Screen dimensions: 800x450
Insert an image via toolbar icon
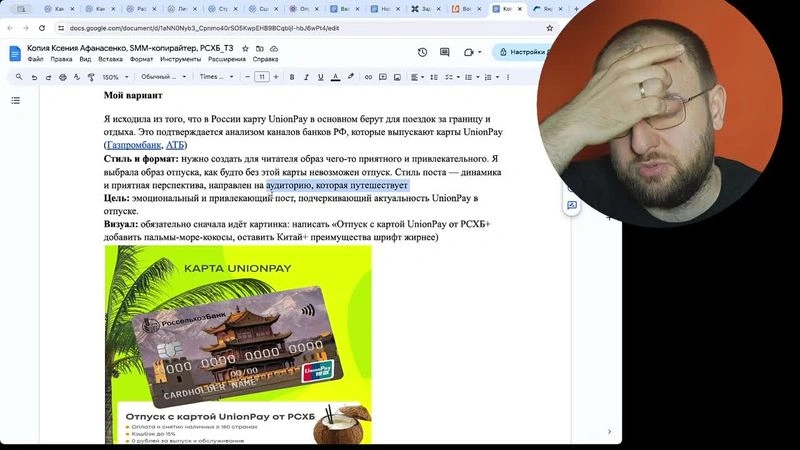pos(397,77)
